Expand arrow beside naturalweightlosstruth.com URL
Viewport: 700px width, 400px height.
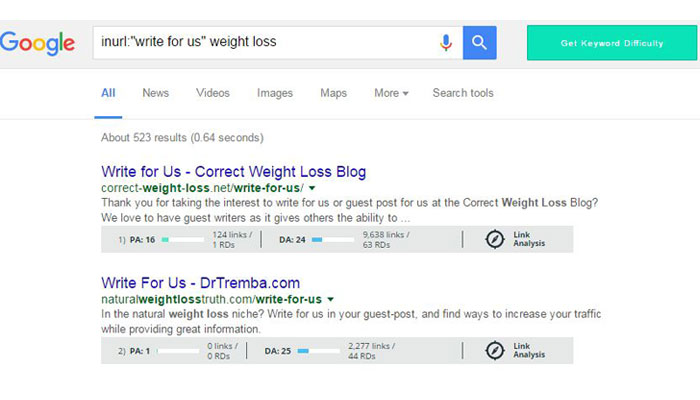(x=330, y=299)
